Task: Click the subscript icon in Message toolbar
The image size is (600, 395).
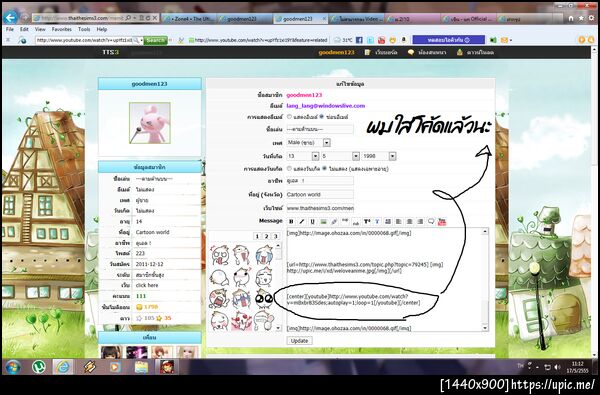Action: (356, 222)
